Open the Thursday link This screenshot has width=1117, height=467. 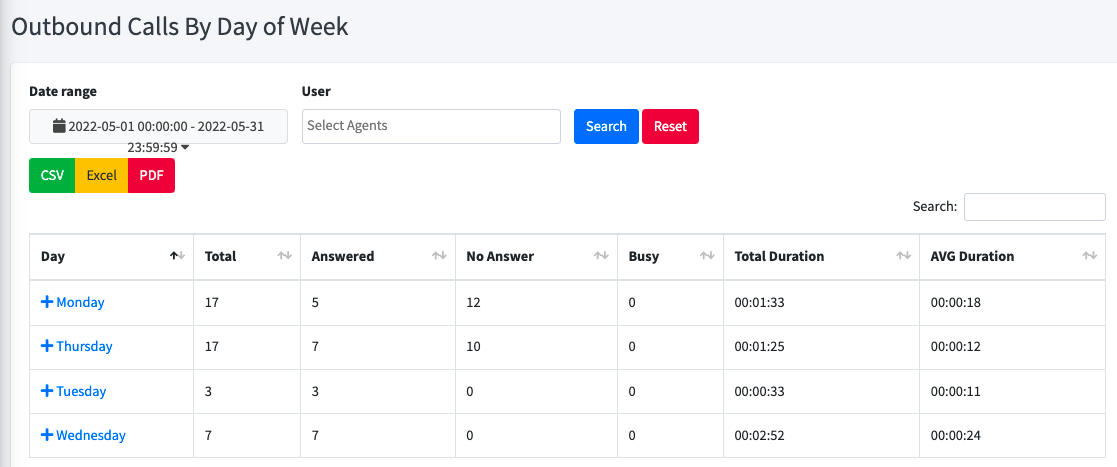pyautogui.click(x=84, y=346)
